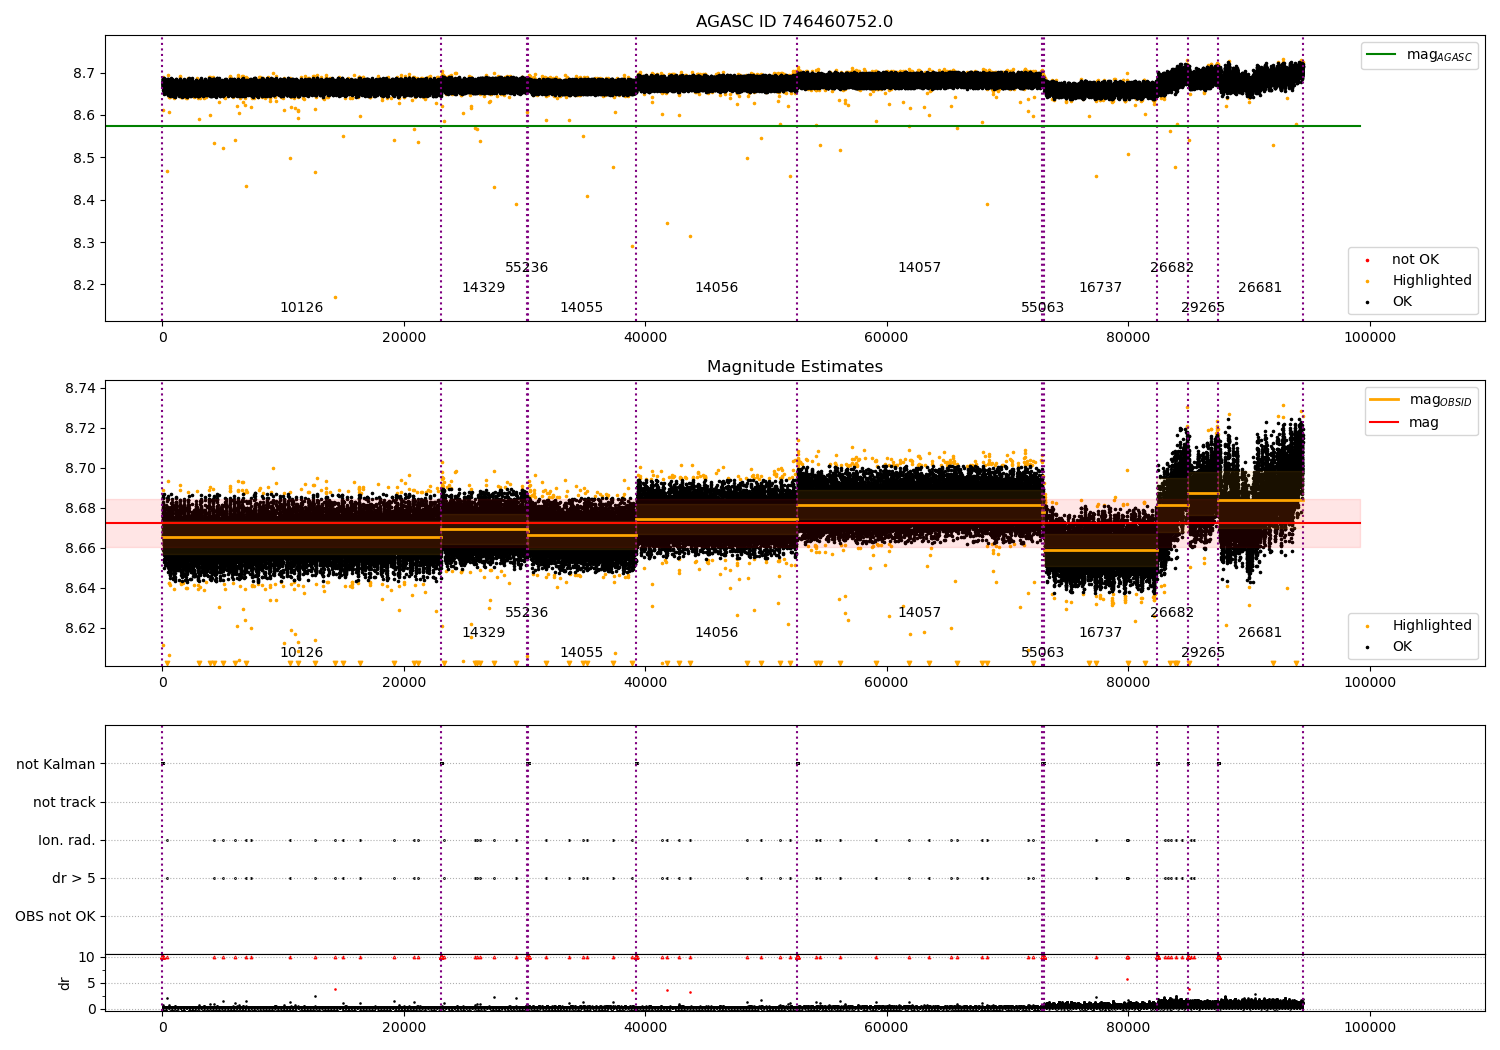Click obsid label 14056 in Magnitude Estimates plot

tap(716, 633)
